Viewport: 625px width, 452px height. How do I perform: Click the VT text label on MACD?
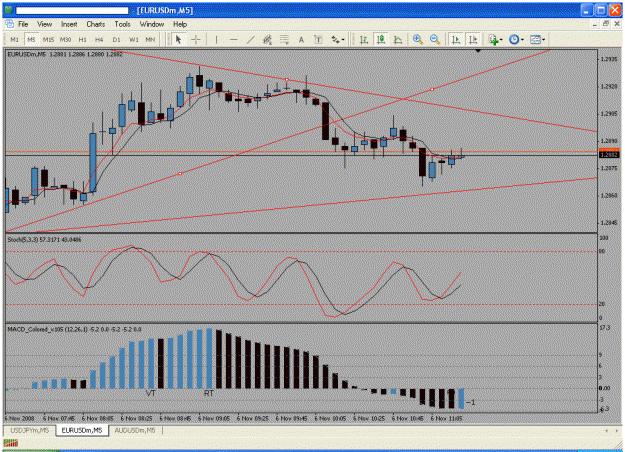pos(151,393)
